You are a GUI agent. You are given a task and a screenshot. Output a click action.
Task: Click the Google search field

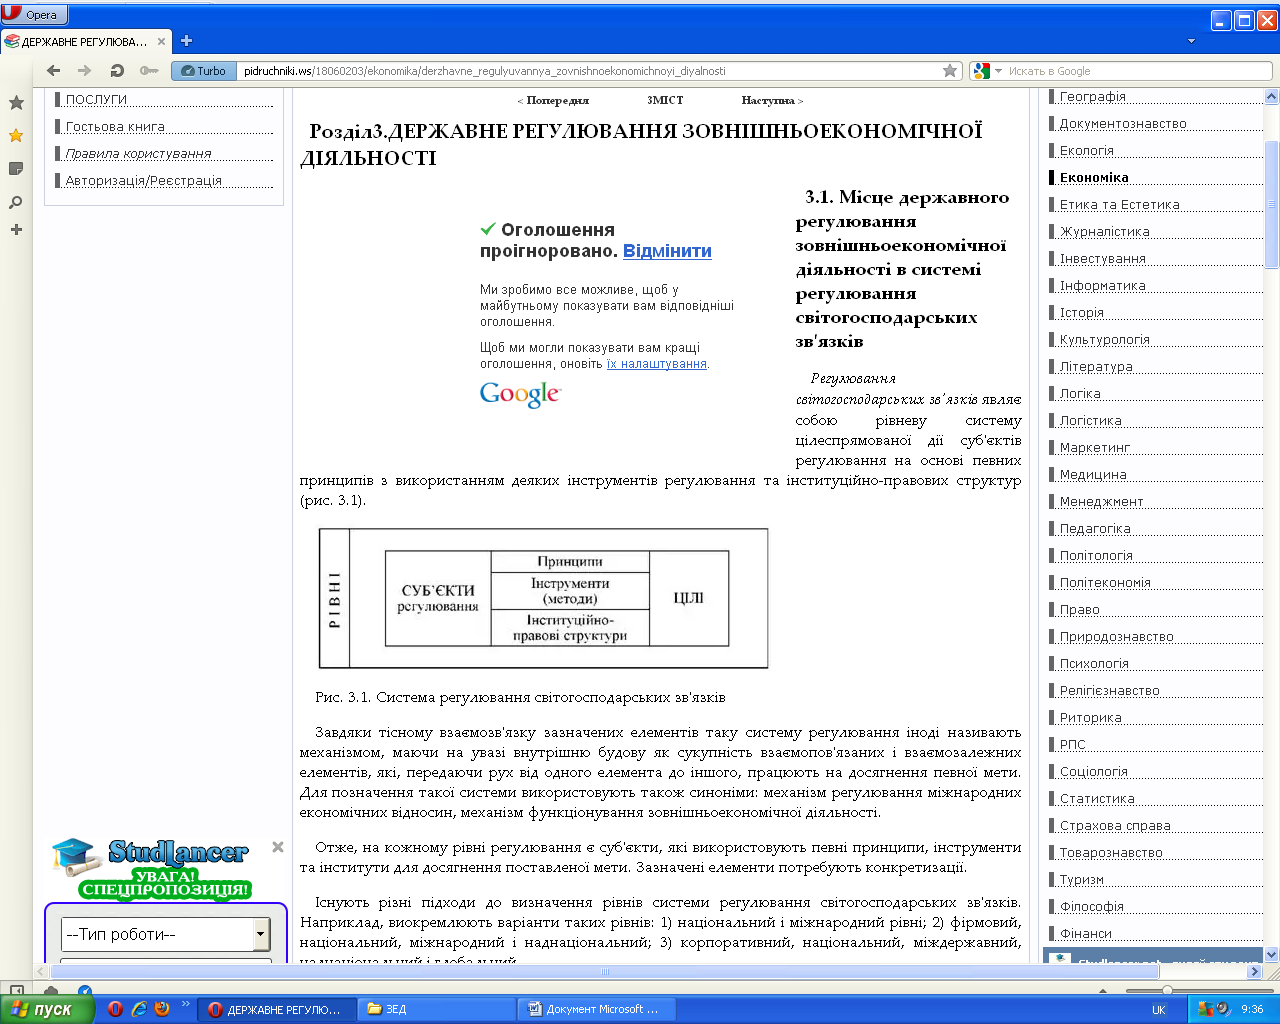[x=1138, y=71]
